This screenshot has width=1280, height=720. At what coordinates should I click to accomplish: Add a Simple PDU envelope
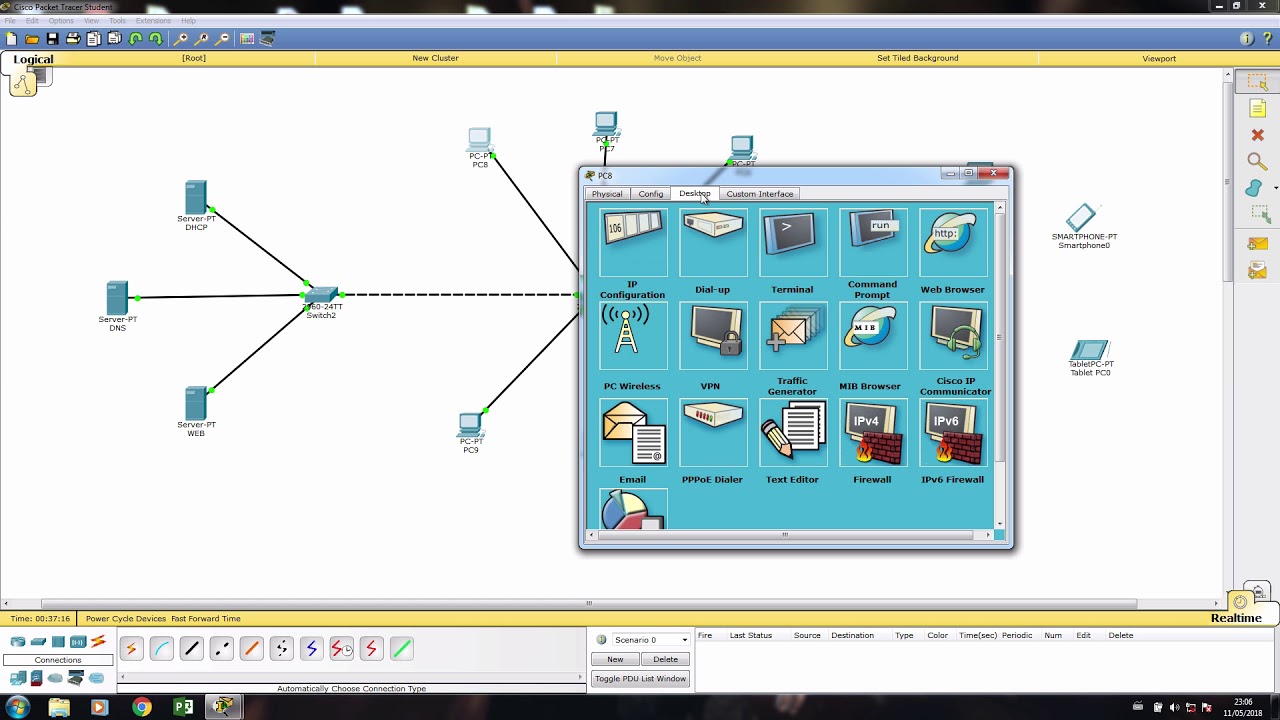pos(1257,243)
